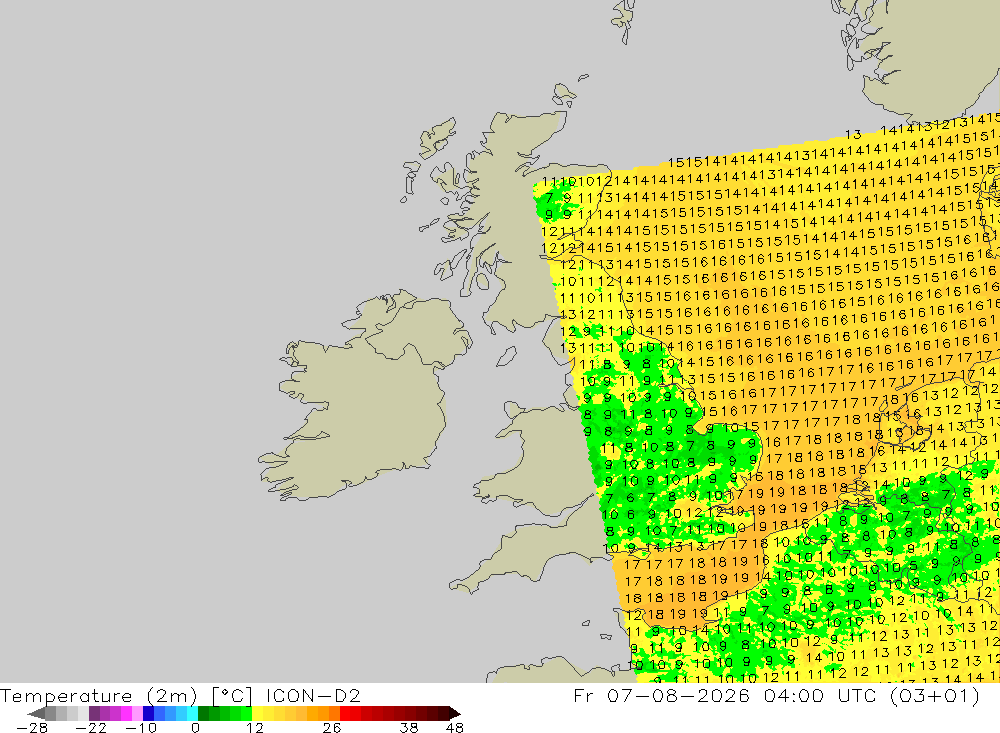Select the light pink legend swatch
Viewport: 1000px width, 733px height.
pos(137,713)
